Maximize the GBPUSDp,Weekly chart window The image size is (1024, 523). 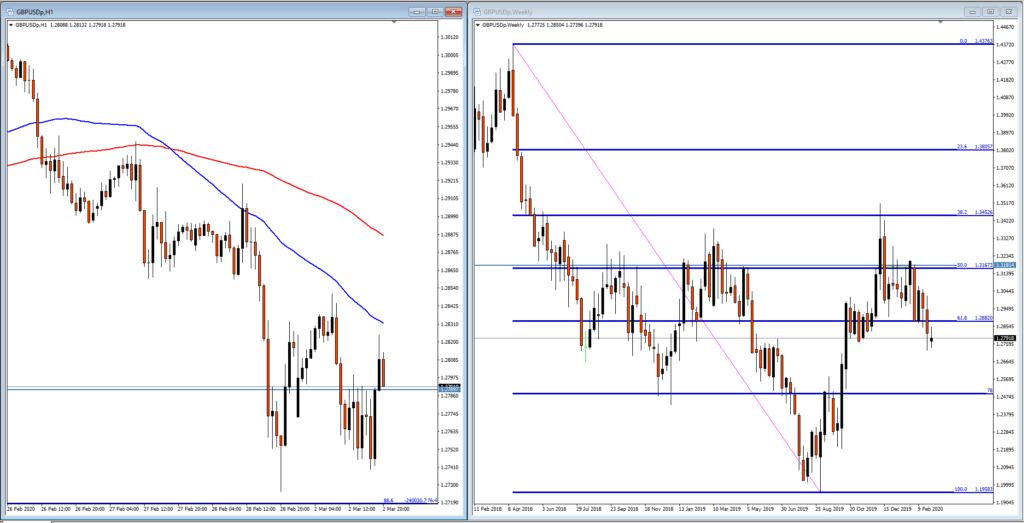(x=991, y=11)
